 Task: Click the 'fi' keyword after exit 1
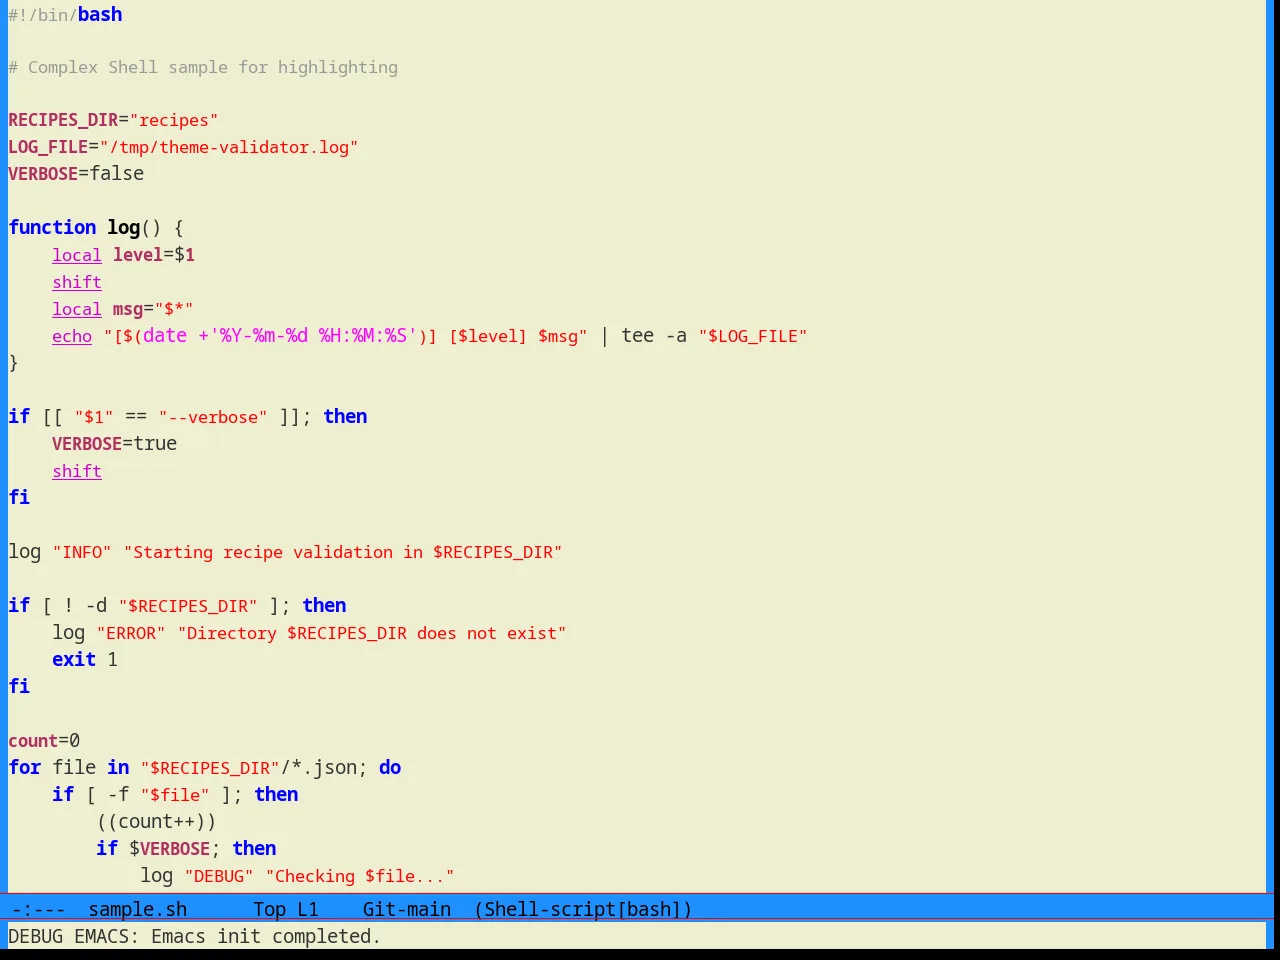click(x=19, y=687)
